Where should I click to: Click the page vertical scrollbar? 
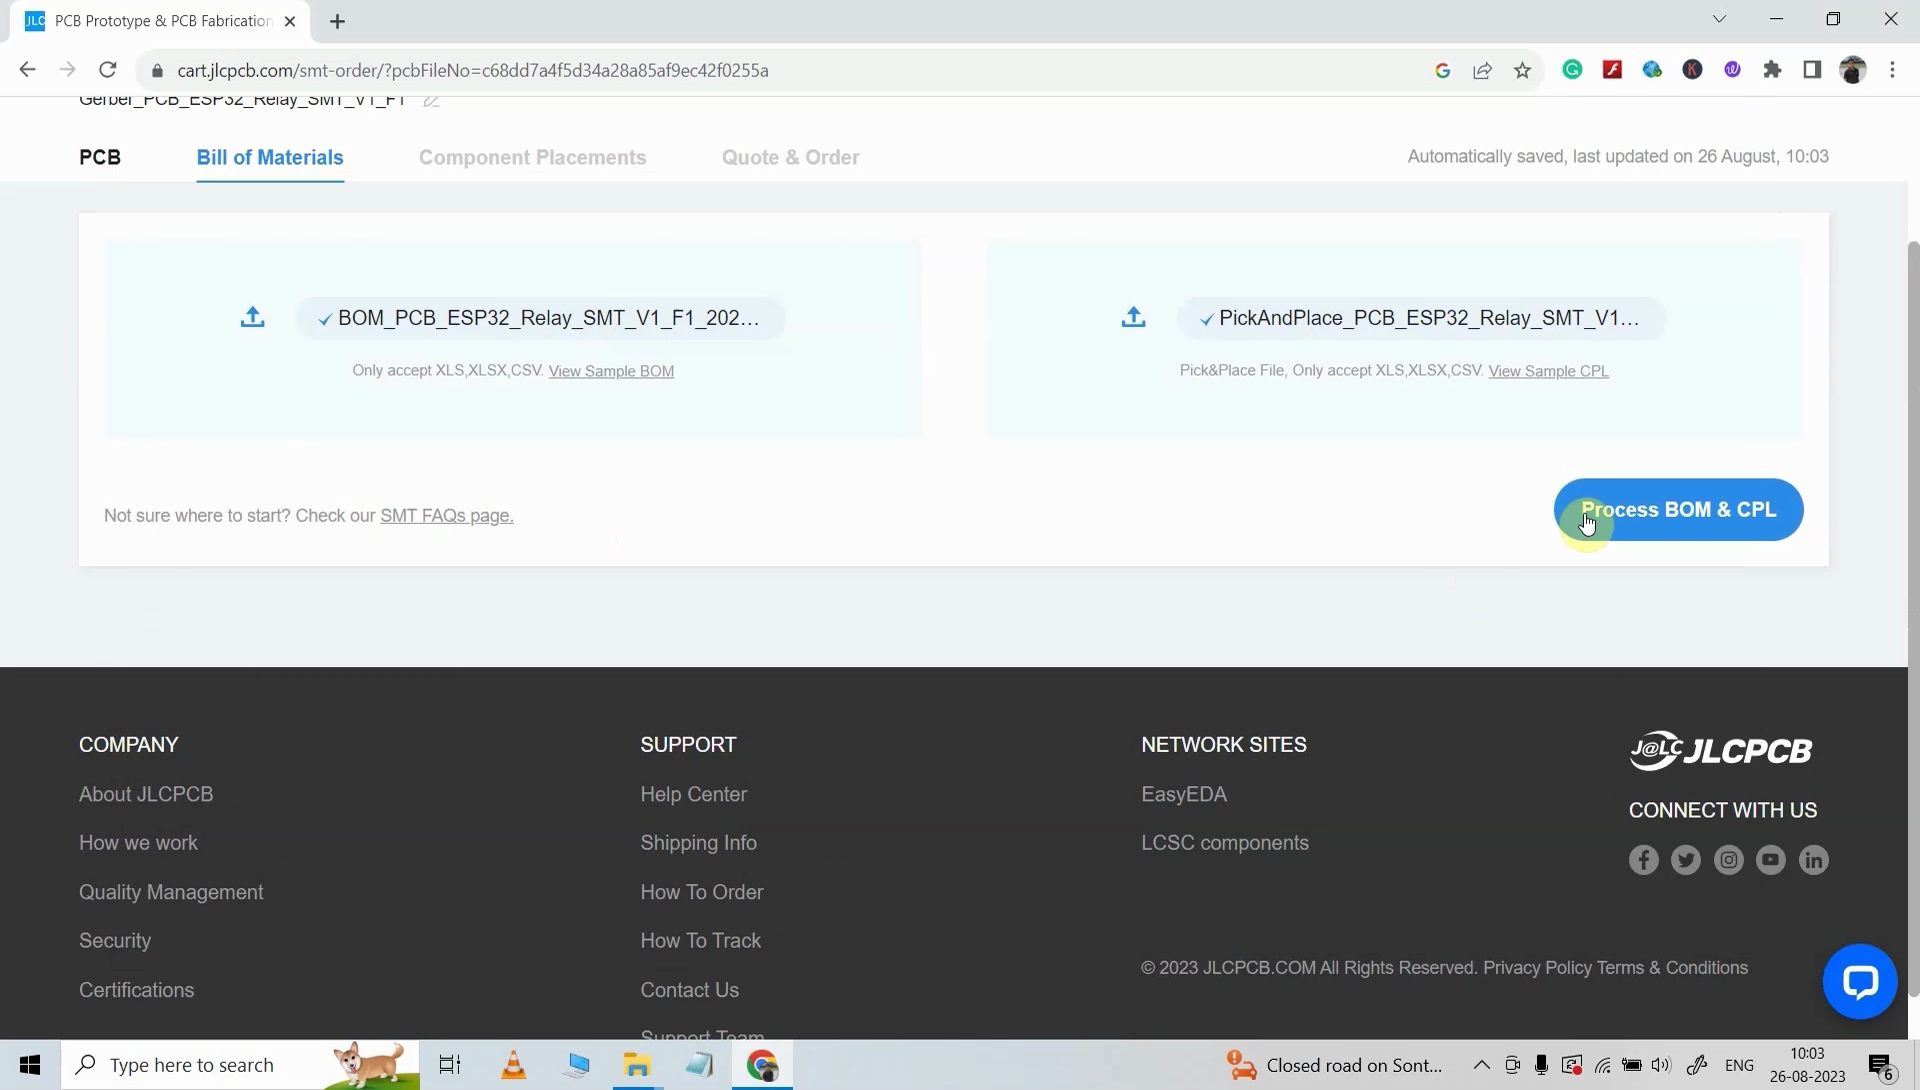(1913, 600)
